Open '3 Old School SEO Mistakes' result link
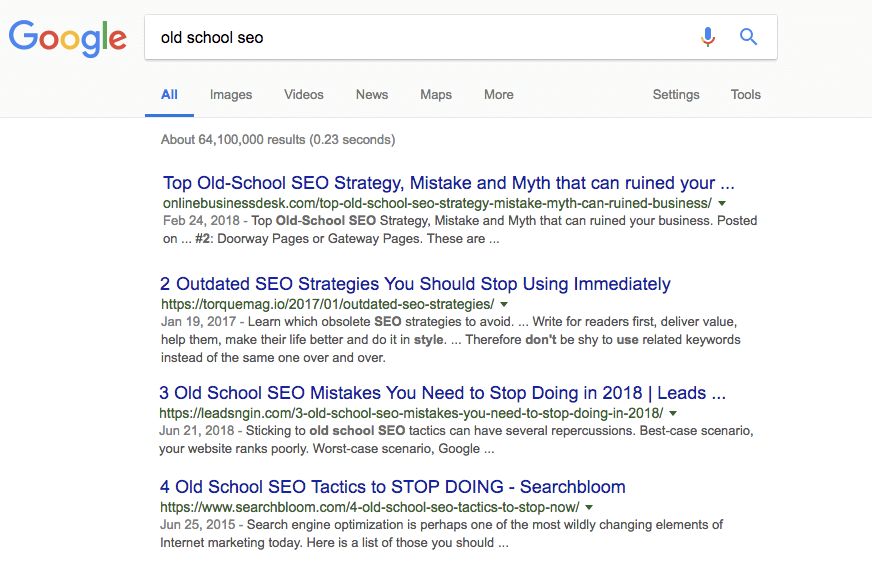 pyautogui.click(x=442, y=393)
